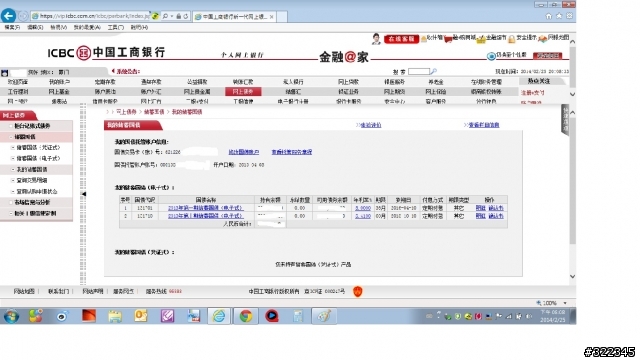Open the file folder taskbar icon

coord(115,316)
